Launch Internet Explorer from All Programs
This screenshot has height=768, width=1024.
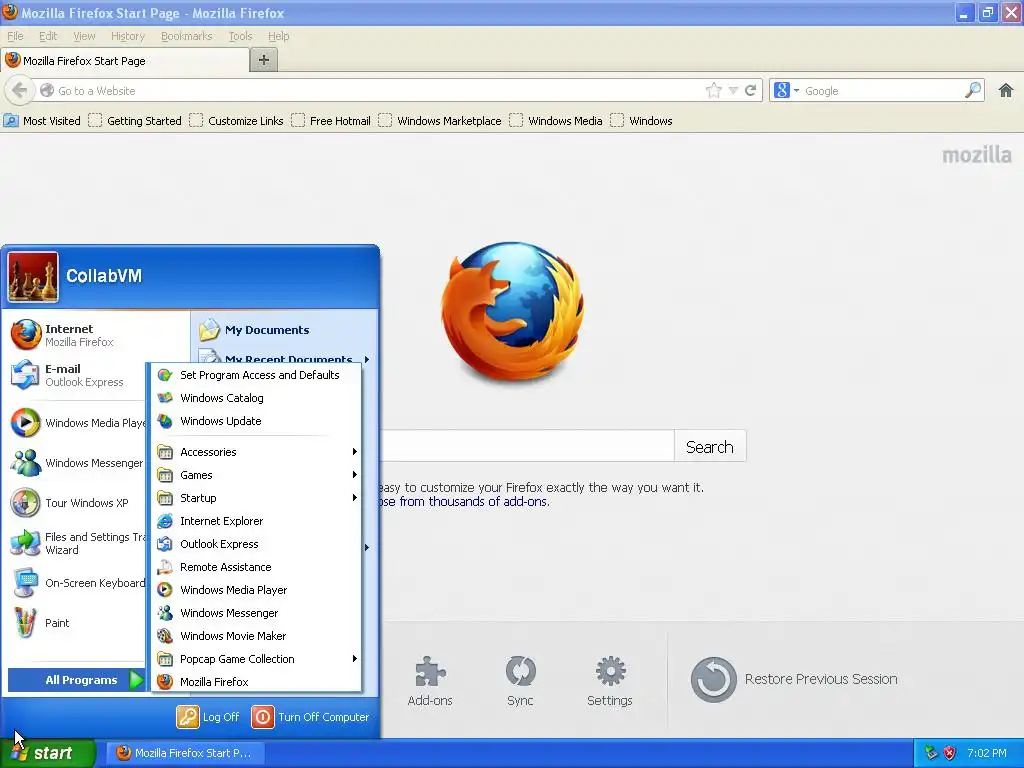[x=257, y=521]
